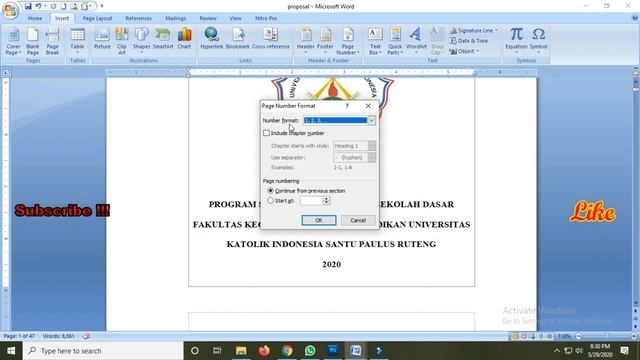The height and width of the screenshot is (360, 640).
Task: Insert a Bookmark
Action: (238, 39)
